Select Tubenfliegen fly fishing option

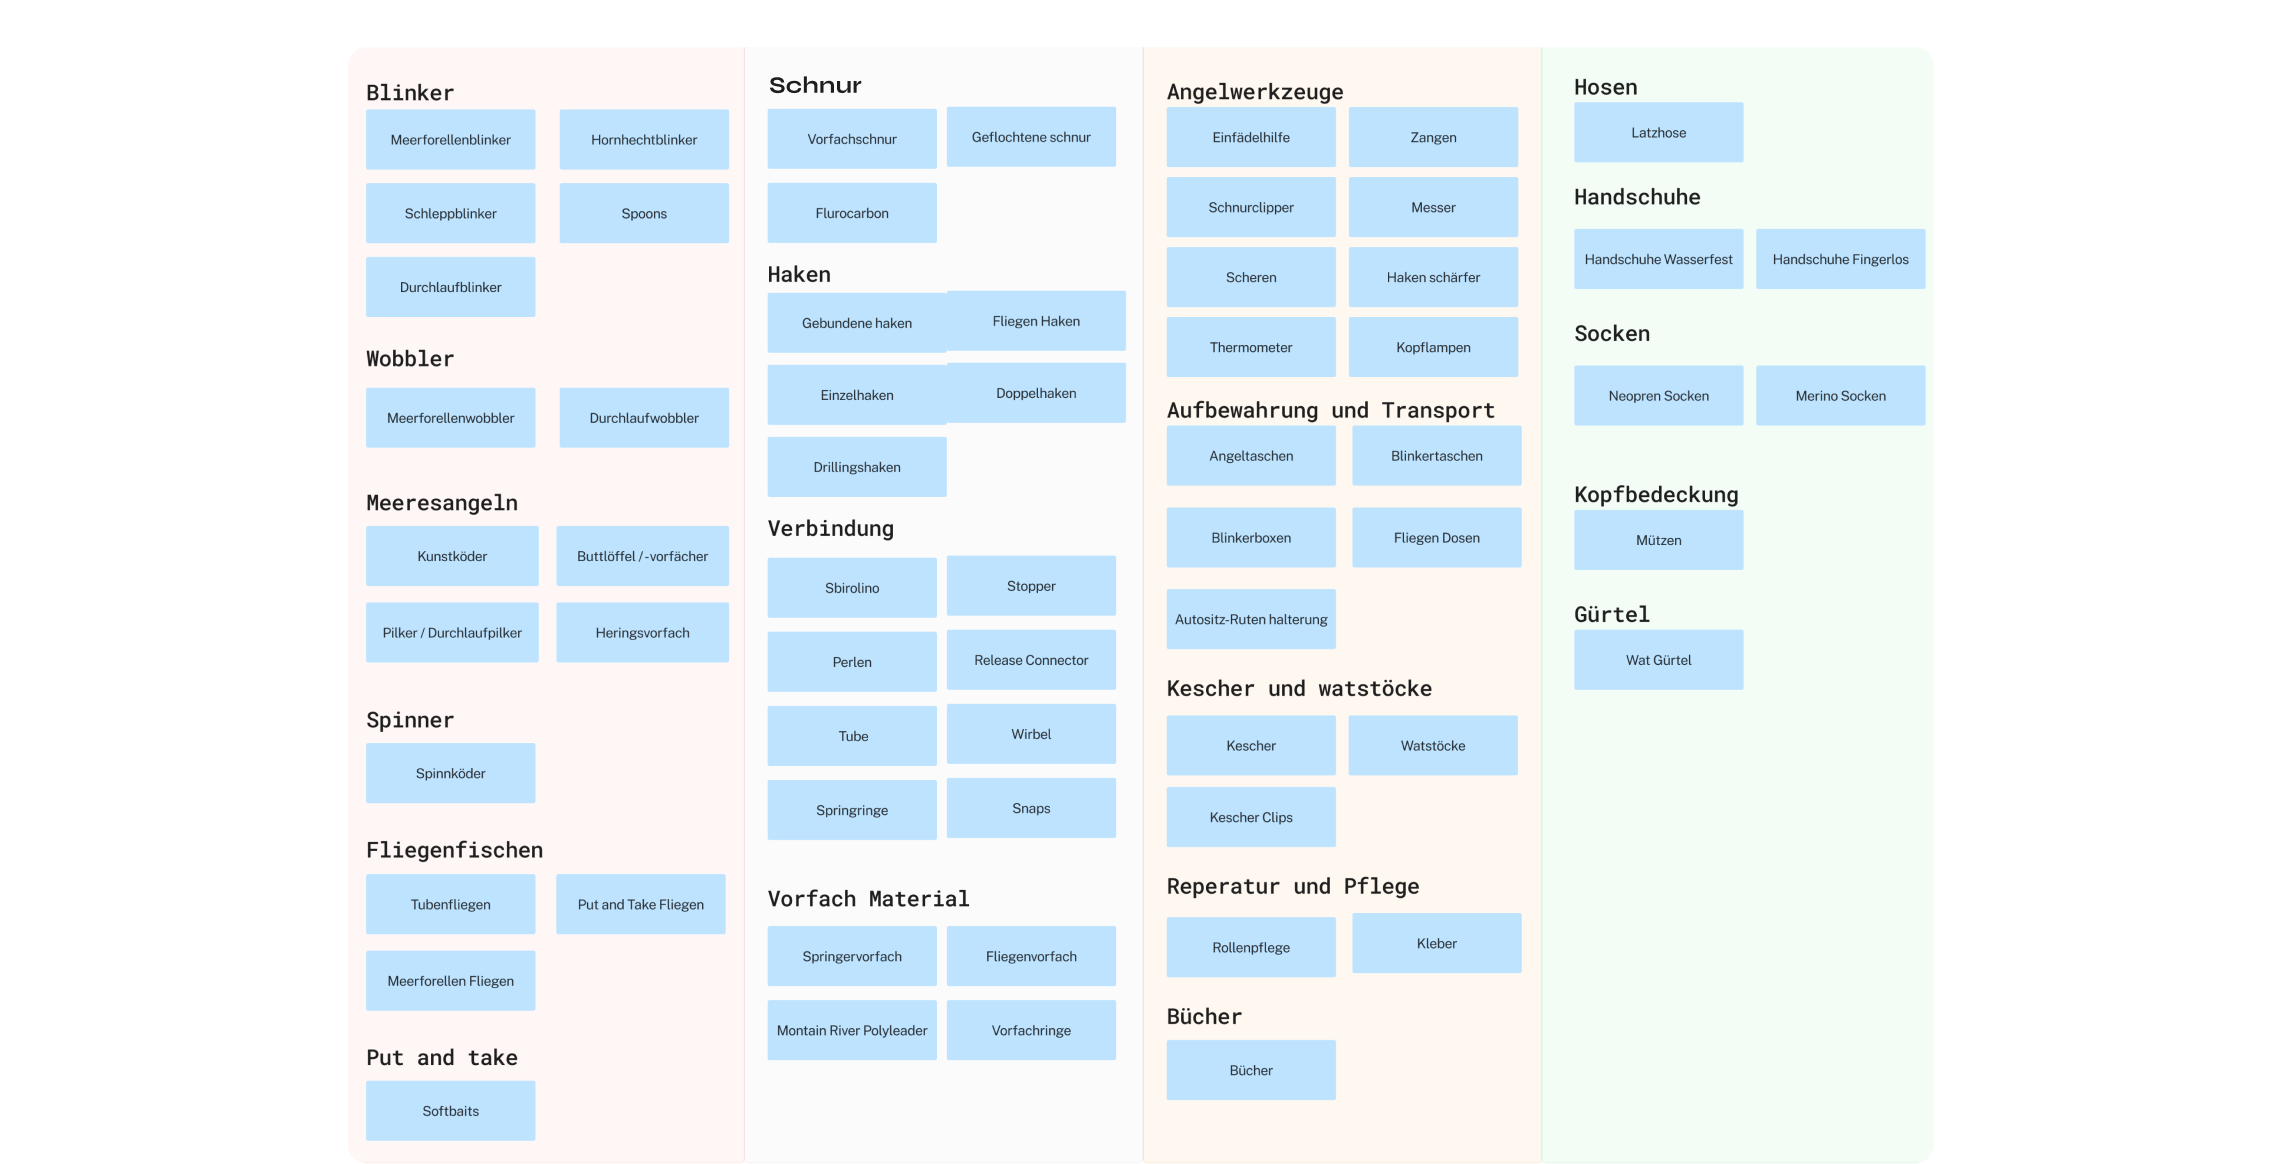pos(451,904)
